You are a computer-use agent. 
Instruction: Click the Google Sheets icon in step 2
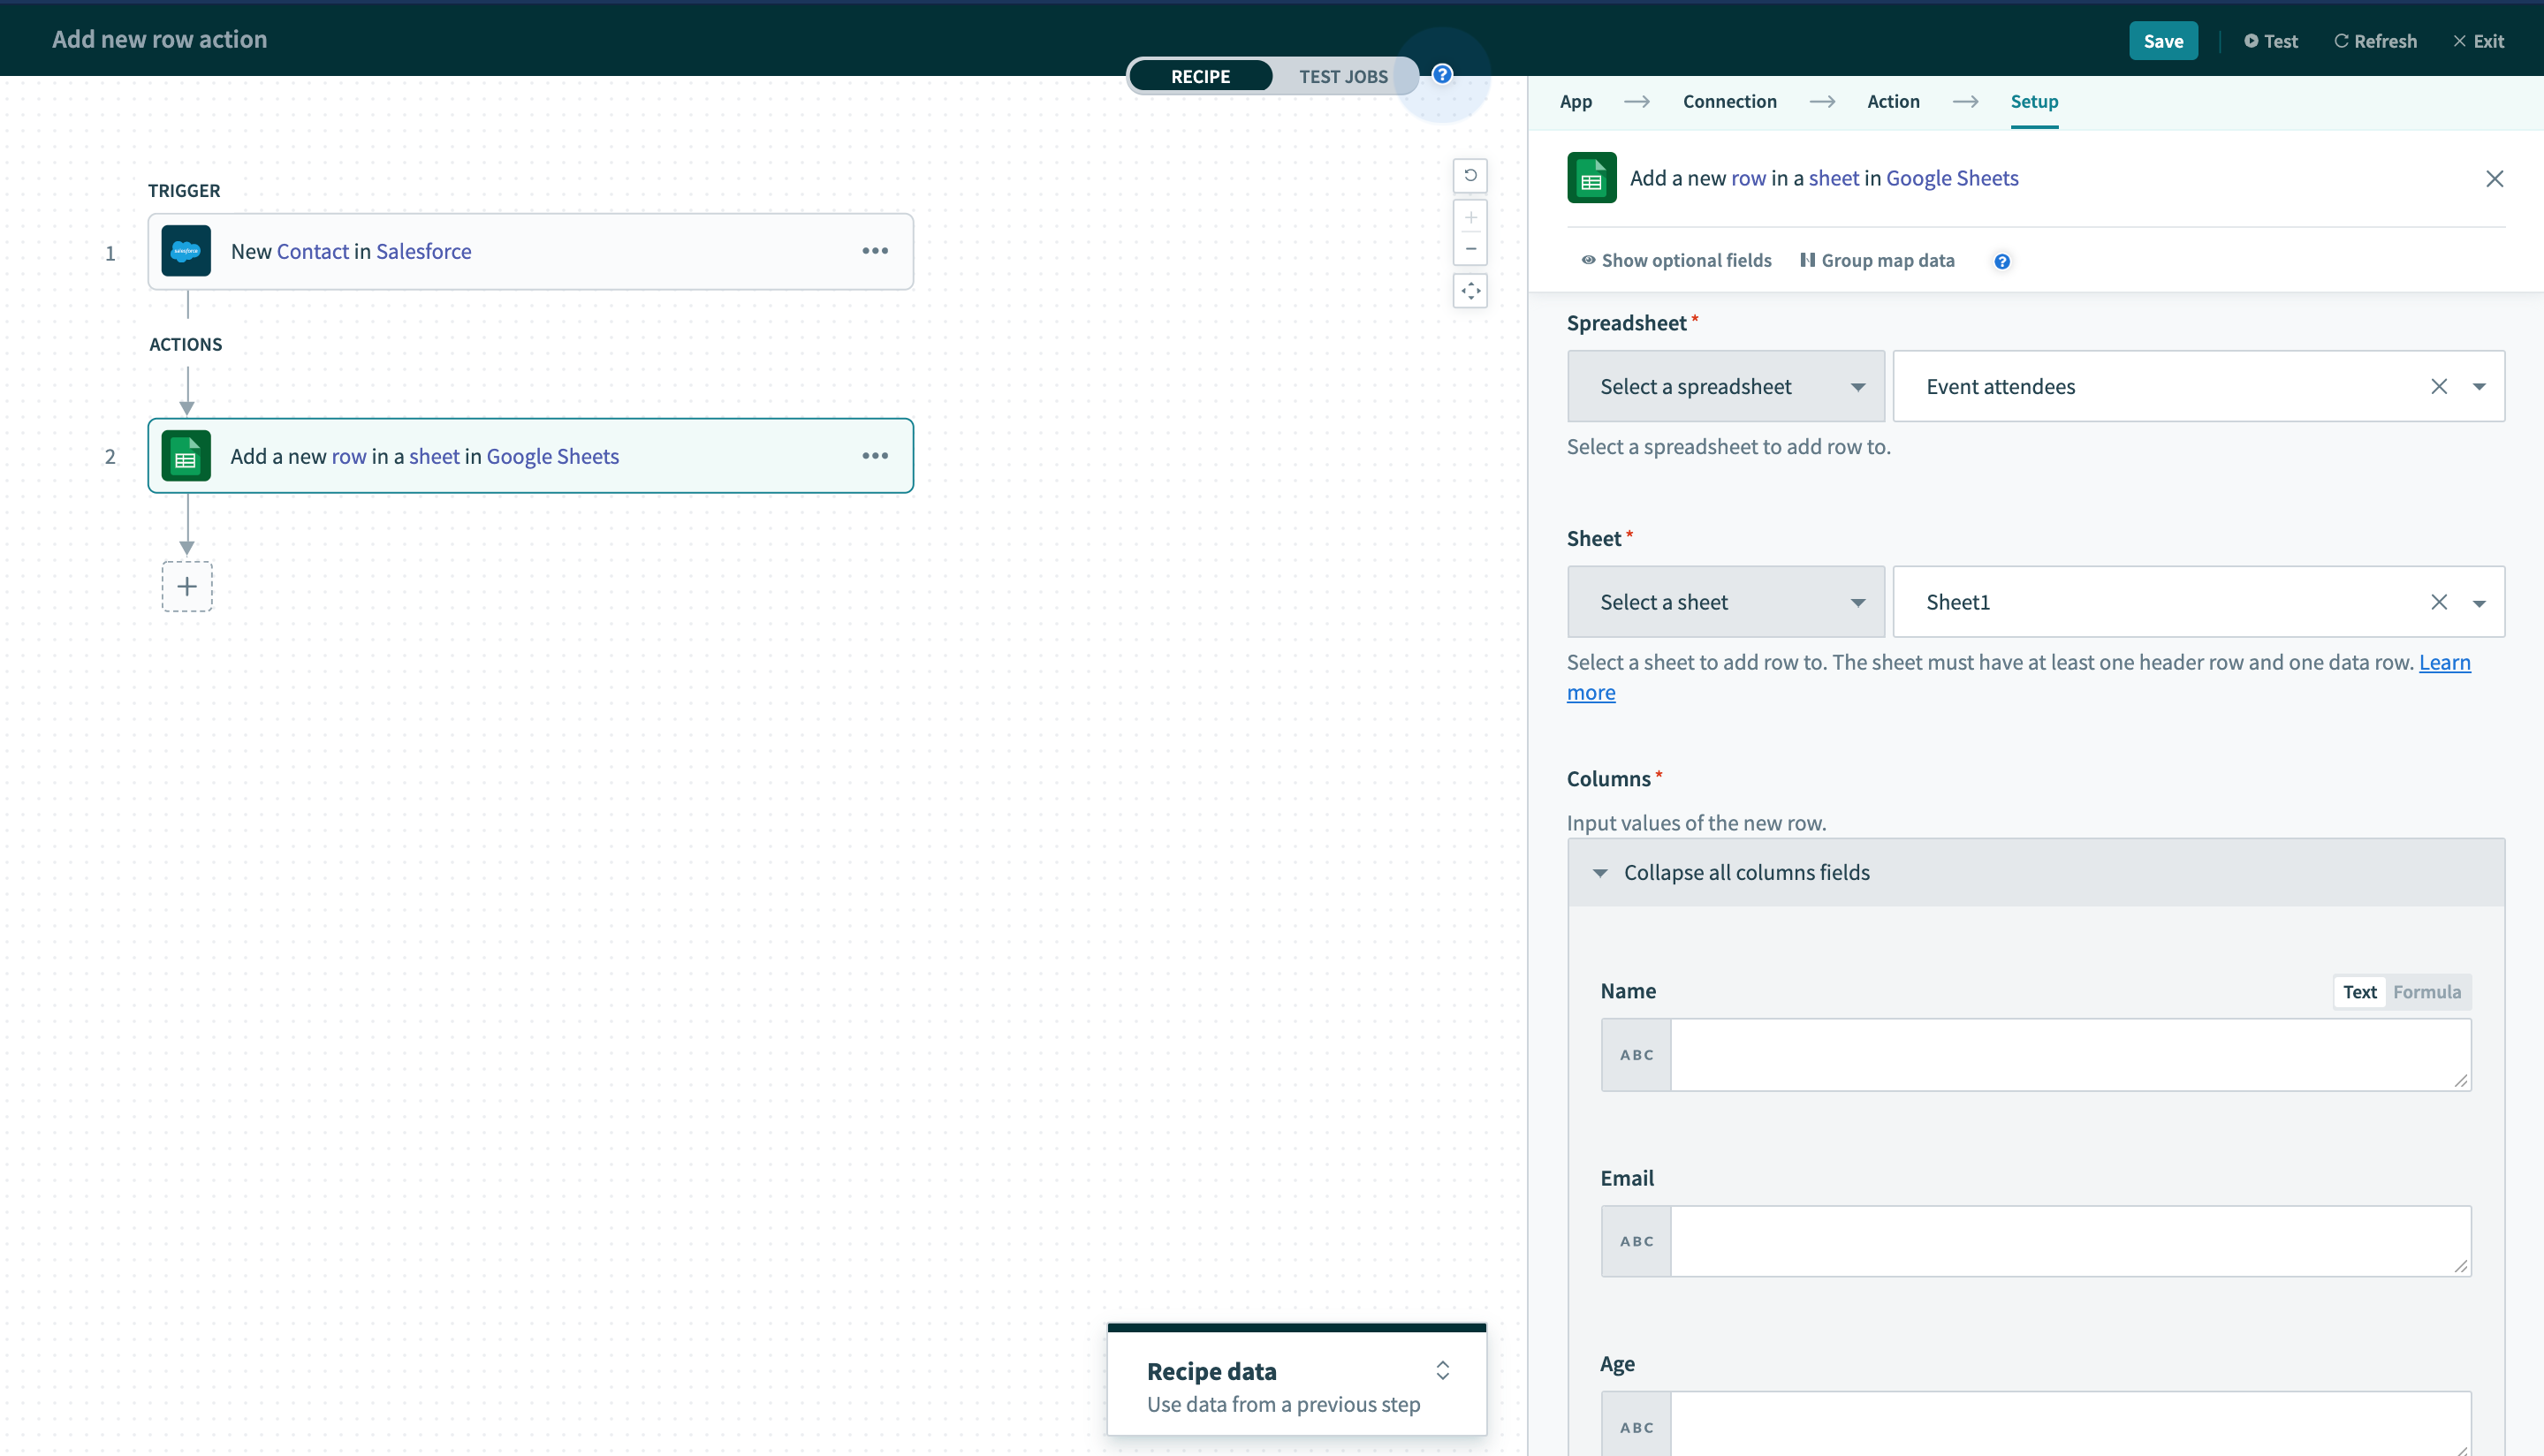click(x=186, y=455)
